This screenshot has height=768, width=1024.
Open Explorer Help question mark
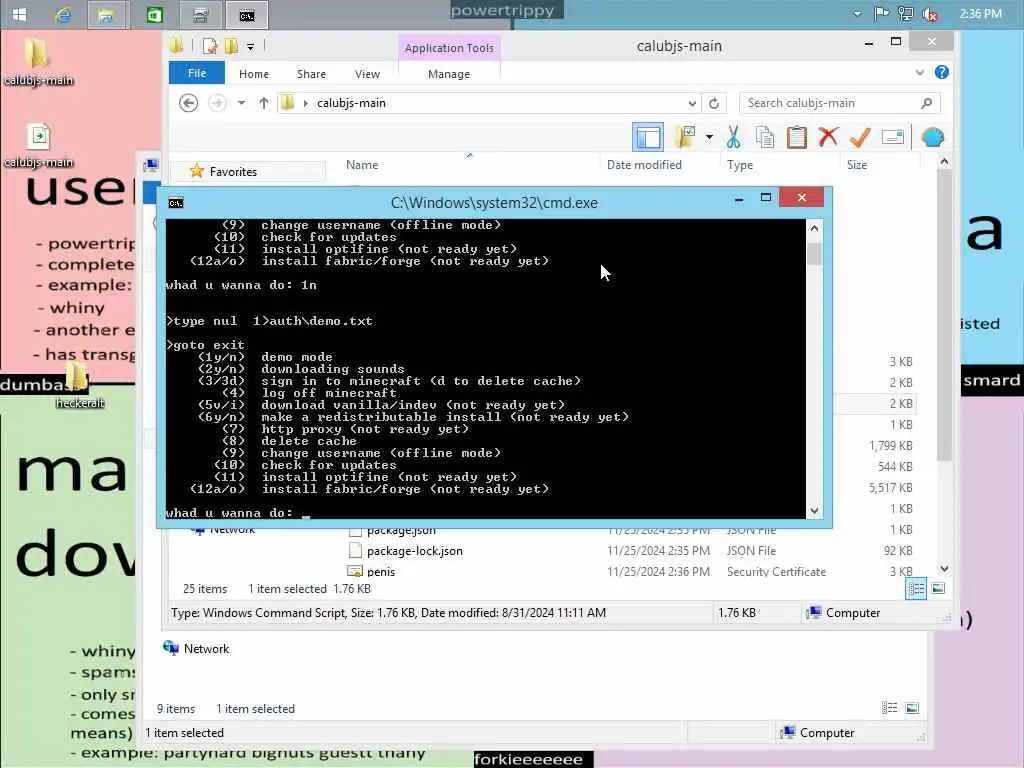(941, 72)
